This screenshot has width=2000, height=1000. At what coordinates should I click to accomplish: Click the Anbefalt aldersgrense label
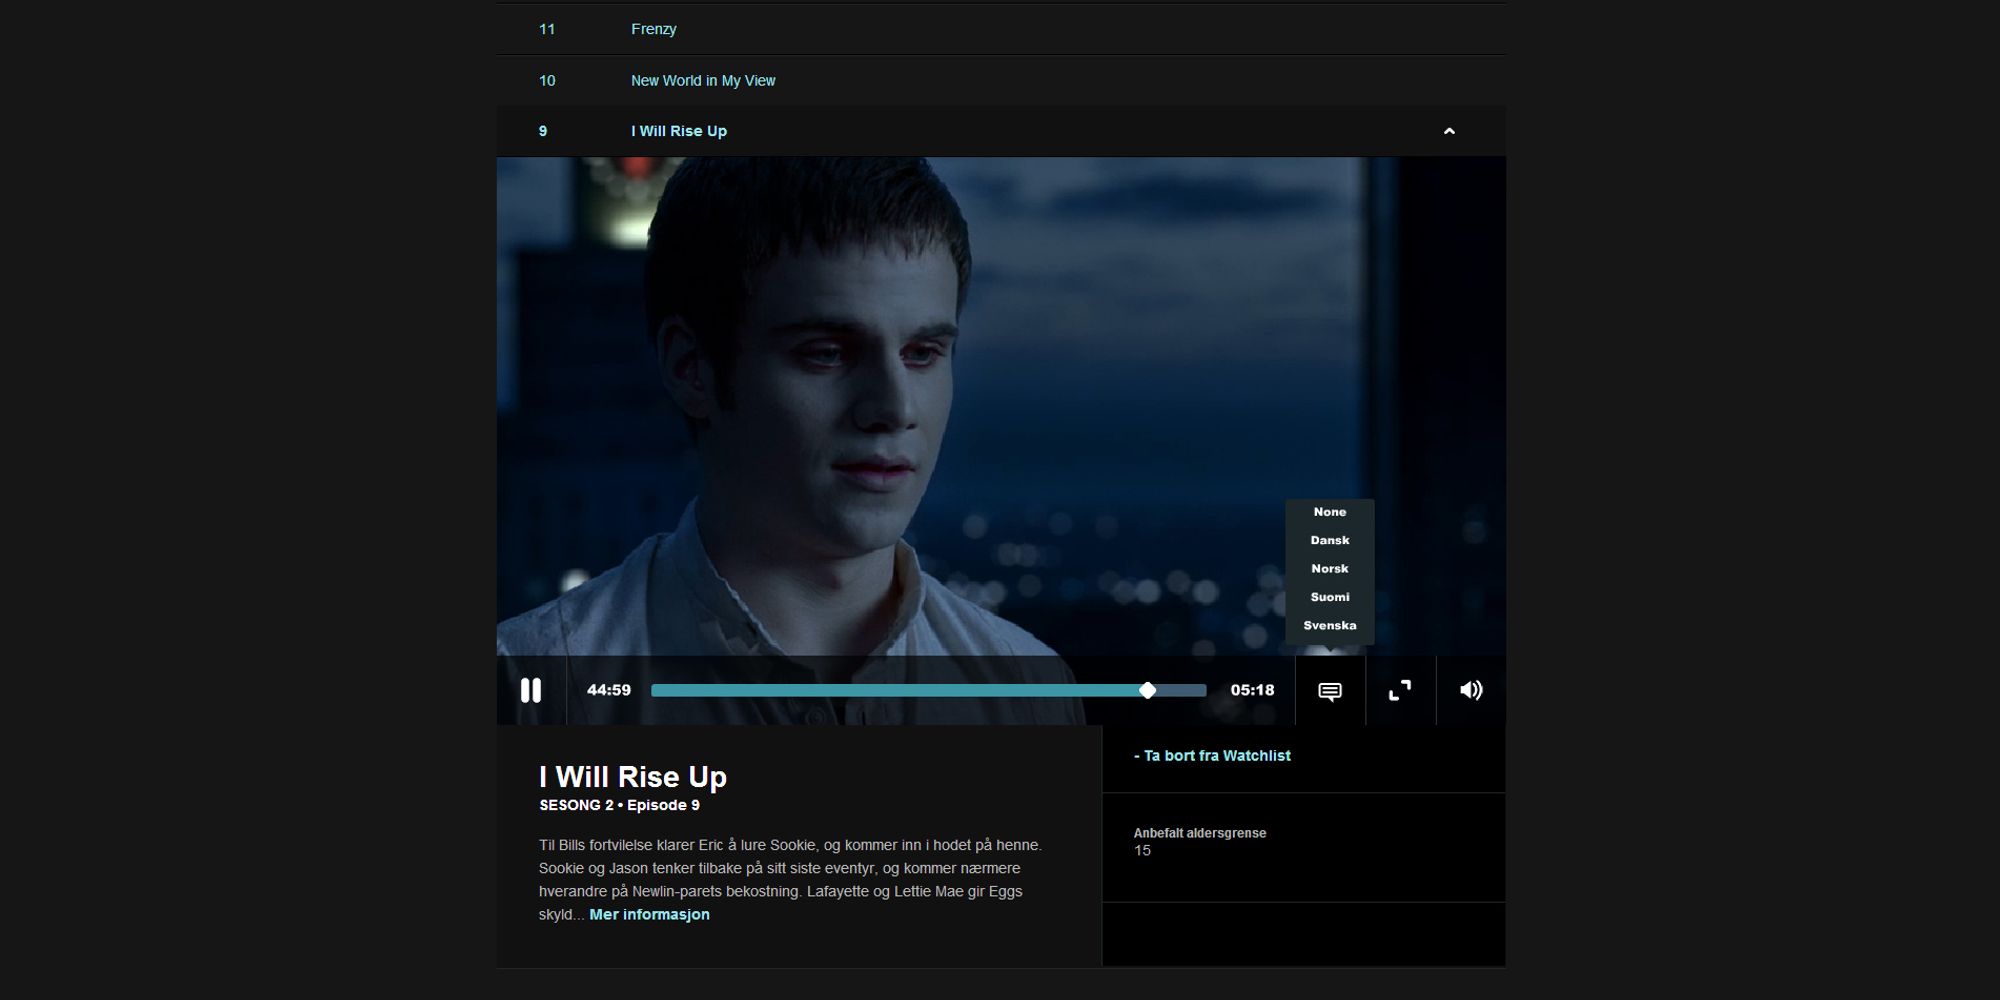[1200, 833]
